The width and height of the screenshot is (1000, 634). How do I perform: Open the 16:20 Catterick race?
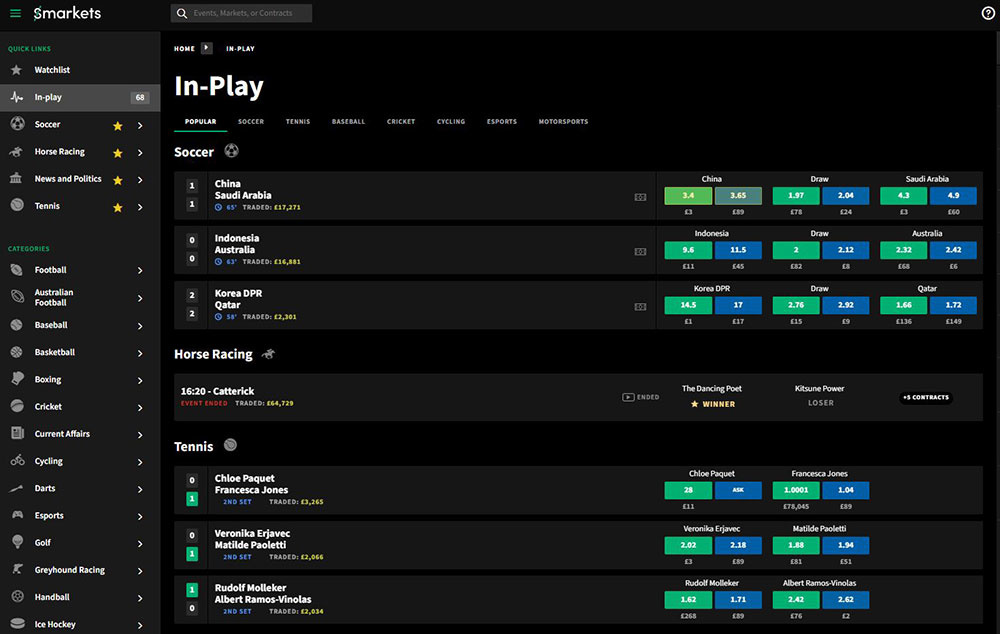217,391
